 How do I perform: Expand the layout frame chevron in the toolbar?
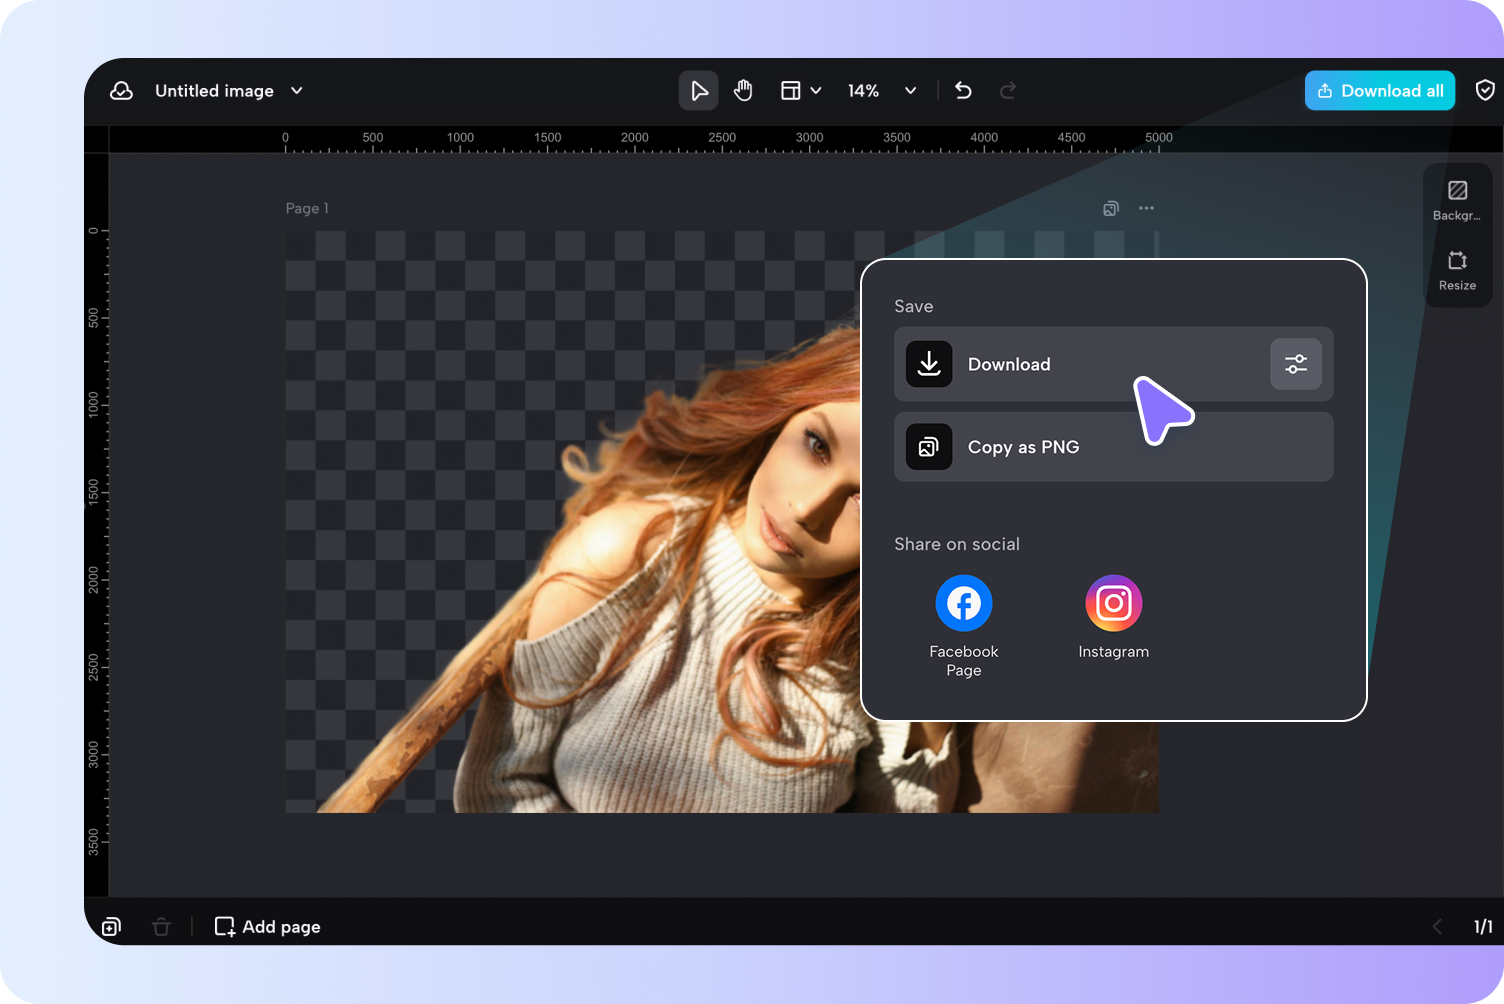click(817, 90)
